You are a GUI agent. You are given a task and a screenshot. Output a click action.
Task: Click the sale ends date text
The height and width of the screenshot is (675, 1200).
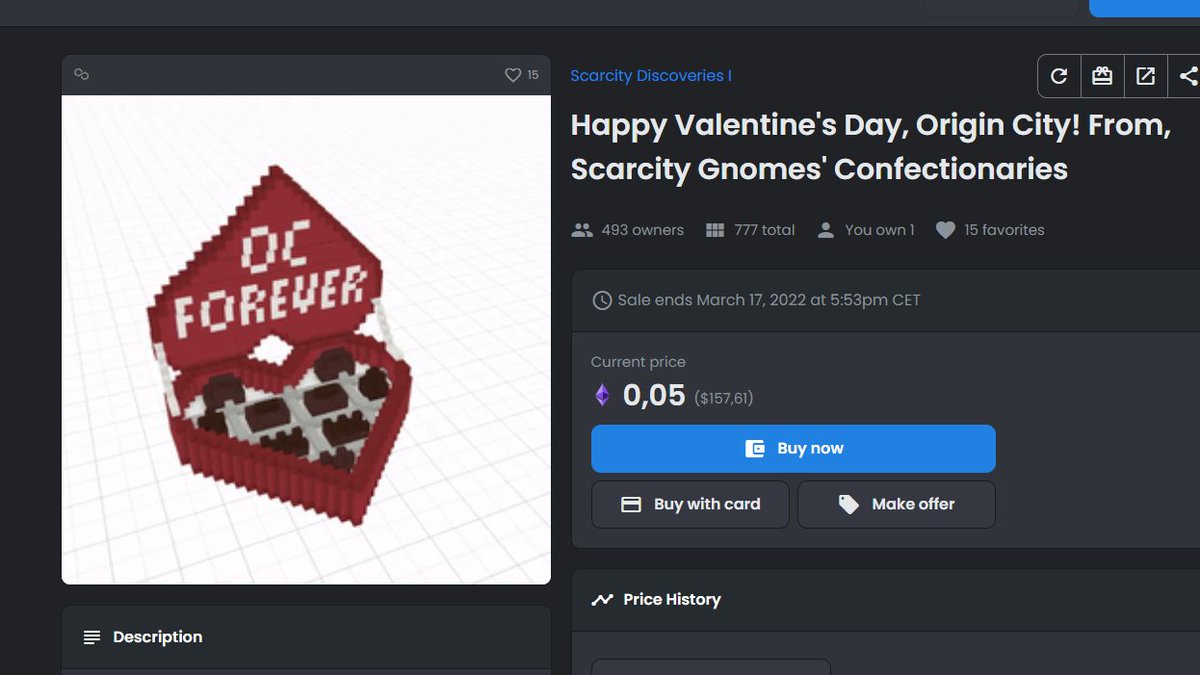coord(769,300)
